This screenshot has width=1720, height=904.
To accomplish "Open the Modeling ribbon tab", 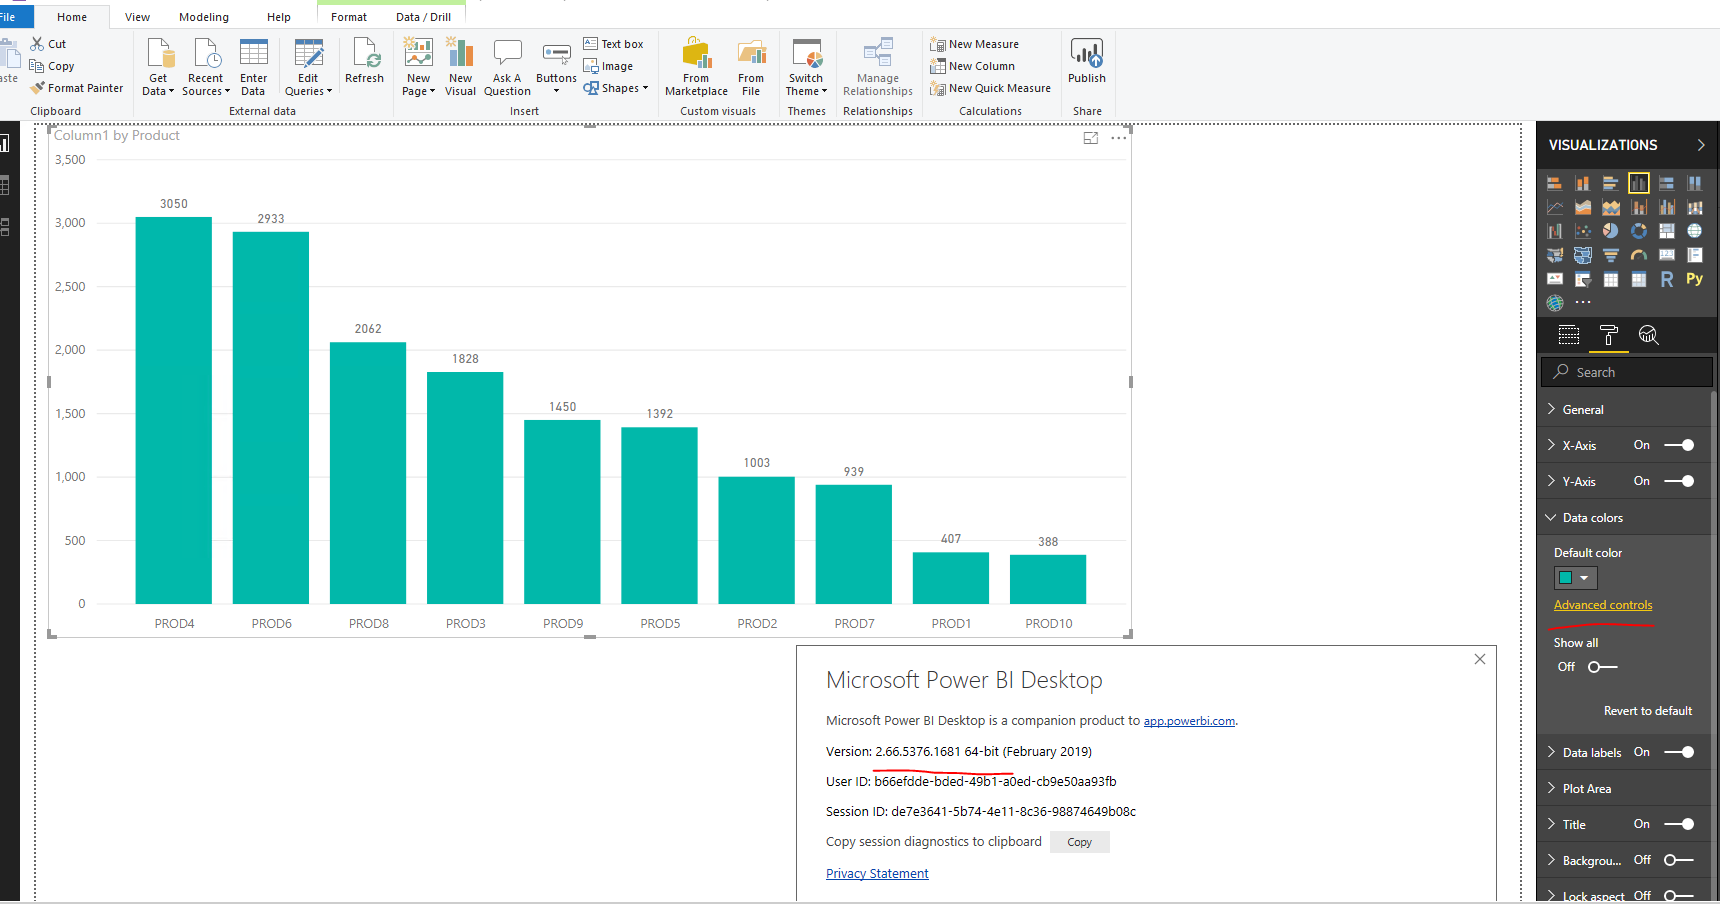I will click(204, 17).
